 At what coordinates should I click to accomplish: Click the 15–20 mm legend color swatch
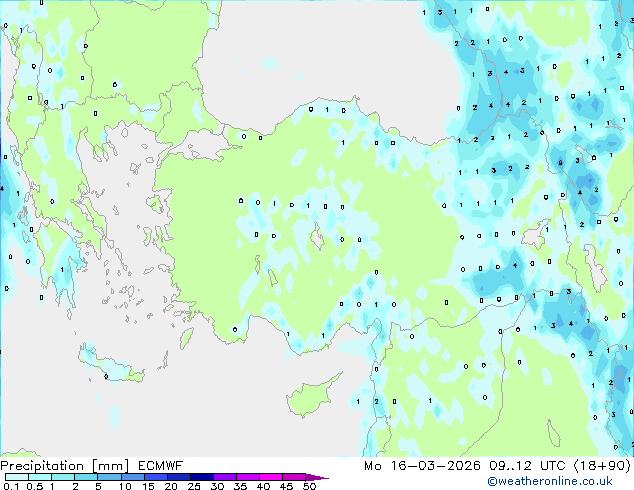[156, 477]
